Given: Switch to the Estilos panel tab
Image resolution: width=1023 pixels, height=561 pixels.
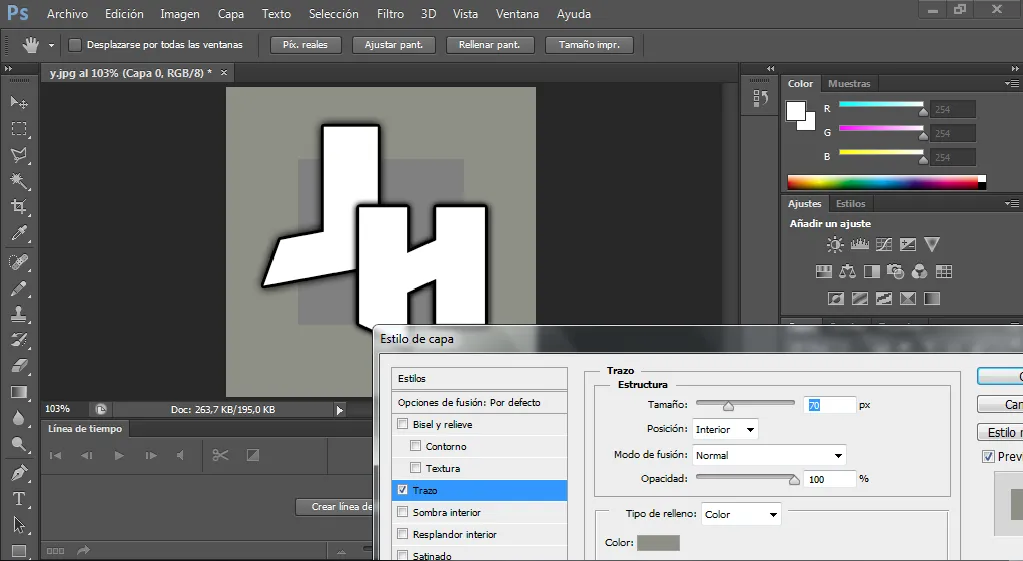Looking at the screenshot, I should (850, 204).
